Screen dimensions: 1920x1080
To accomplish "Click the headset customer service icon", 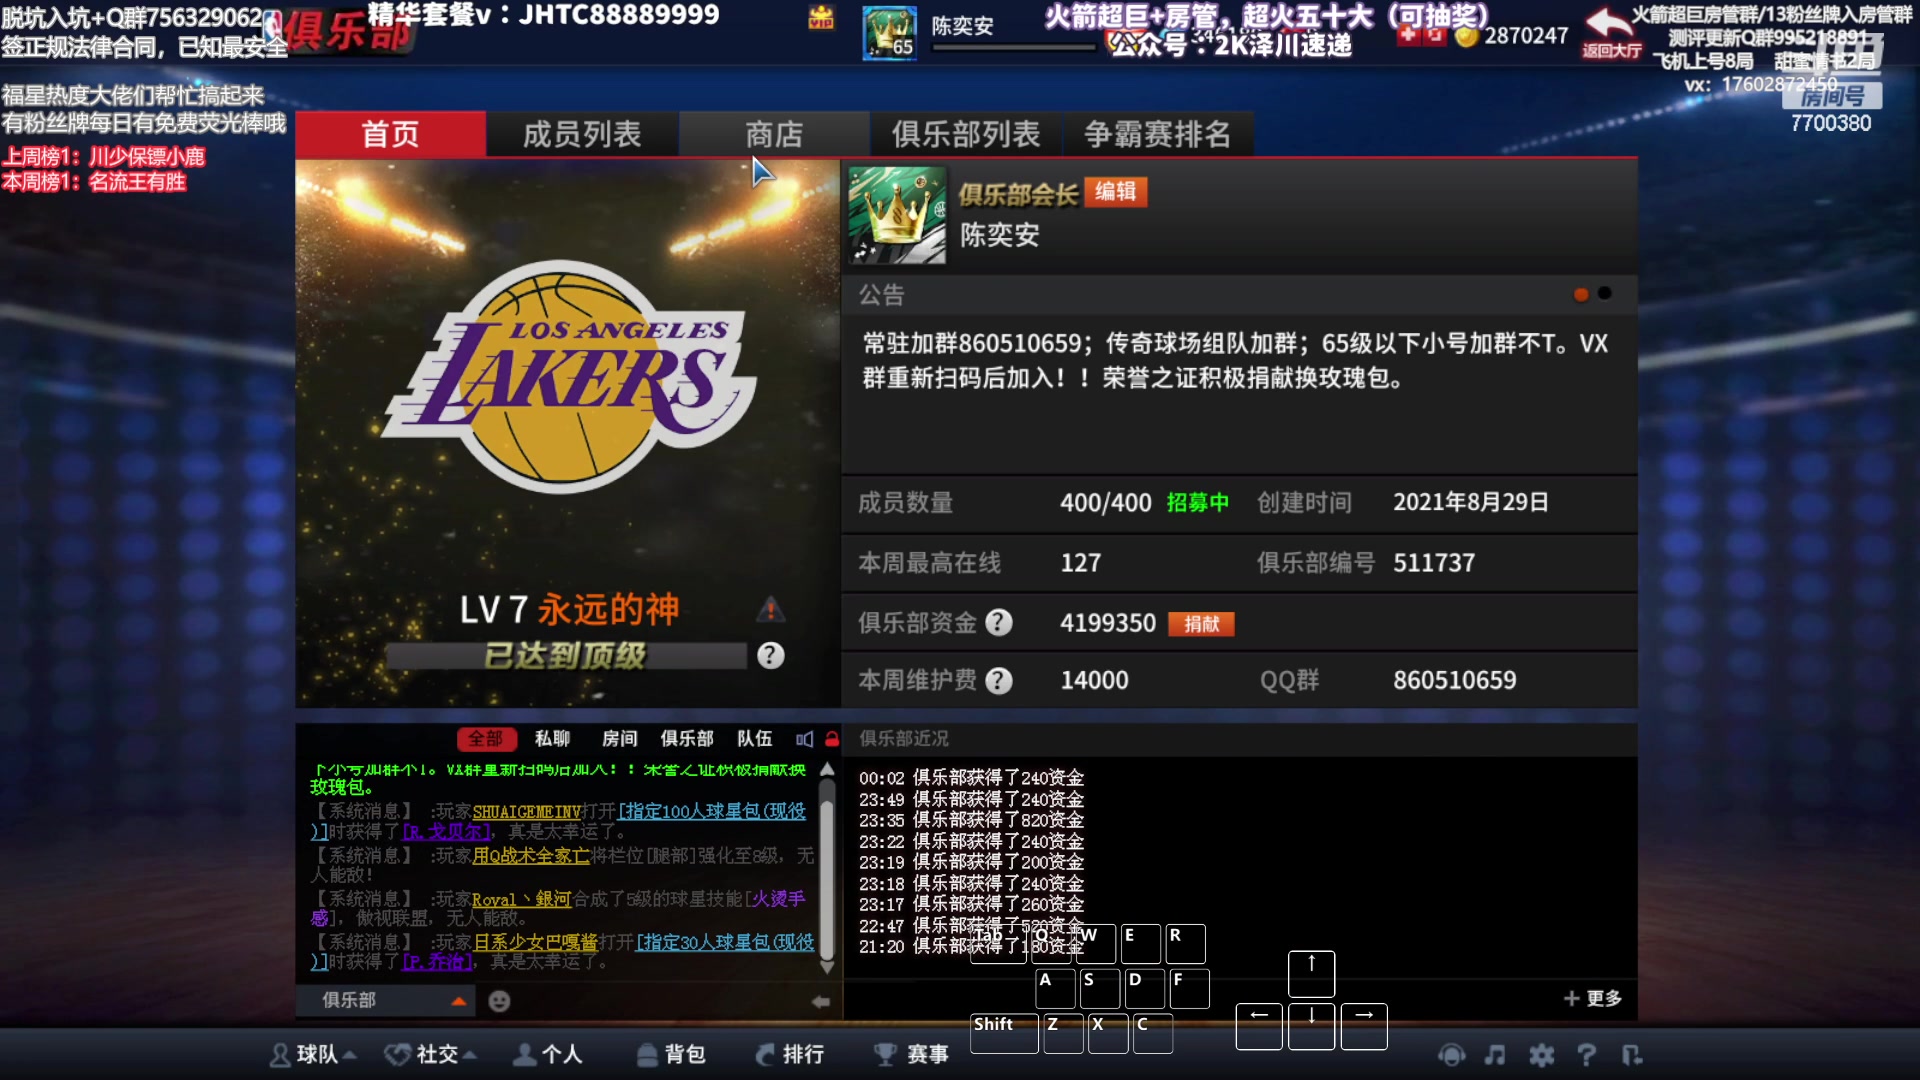I will pos(1451,1055).
